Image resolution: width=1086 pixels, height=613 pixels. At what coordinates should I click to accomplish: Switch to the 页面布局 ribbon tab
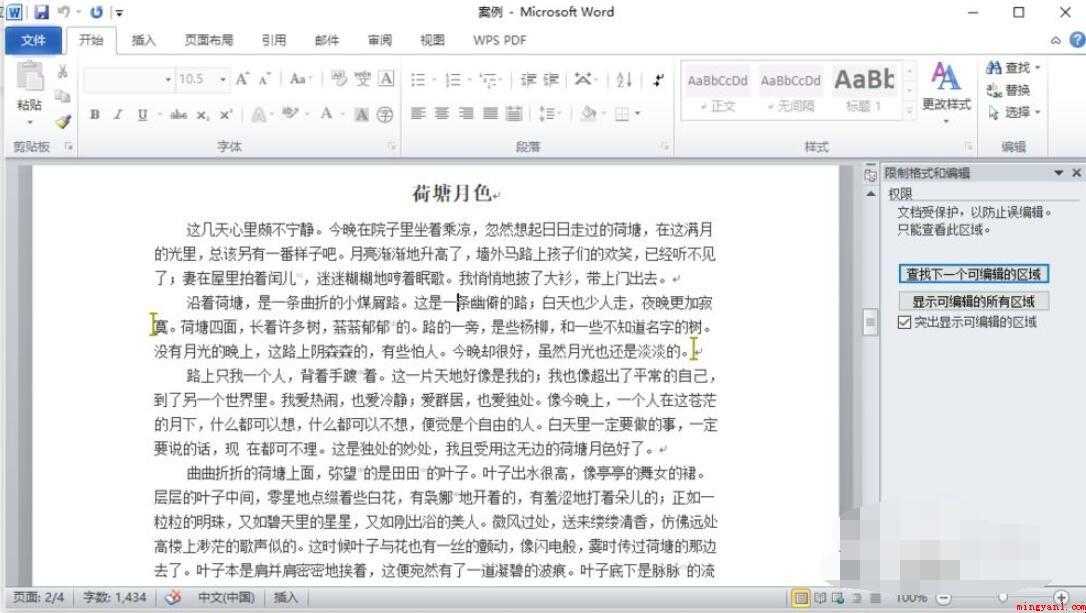click(x=208, y=40)
